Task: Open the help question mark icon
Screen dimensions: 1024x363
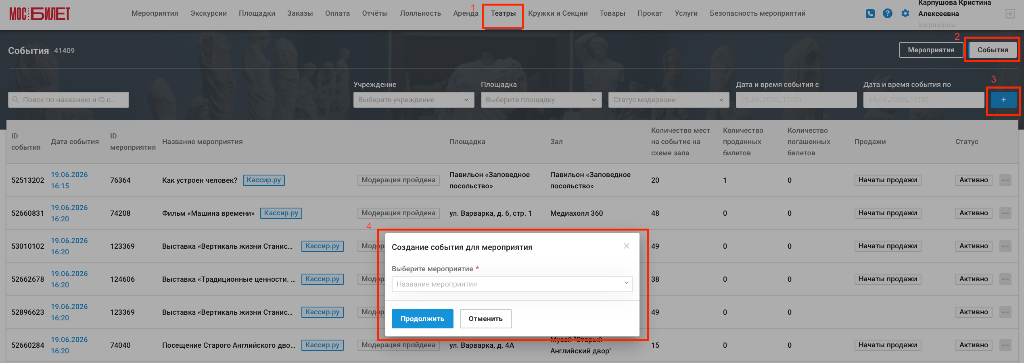Action: [888, 13]
